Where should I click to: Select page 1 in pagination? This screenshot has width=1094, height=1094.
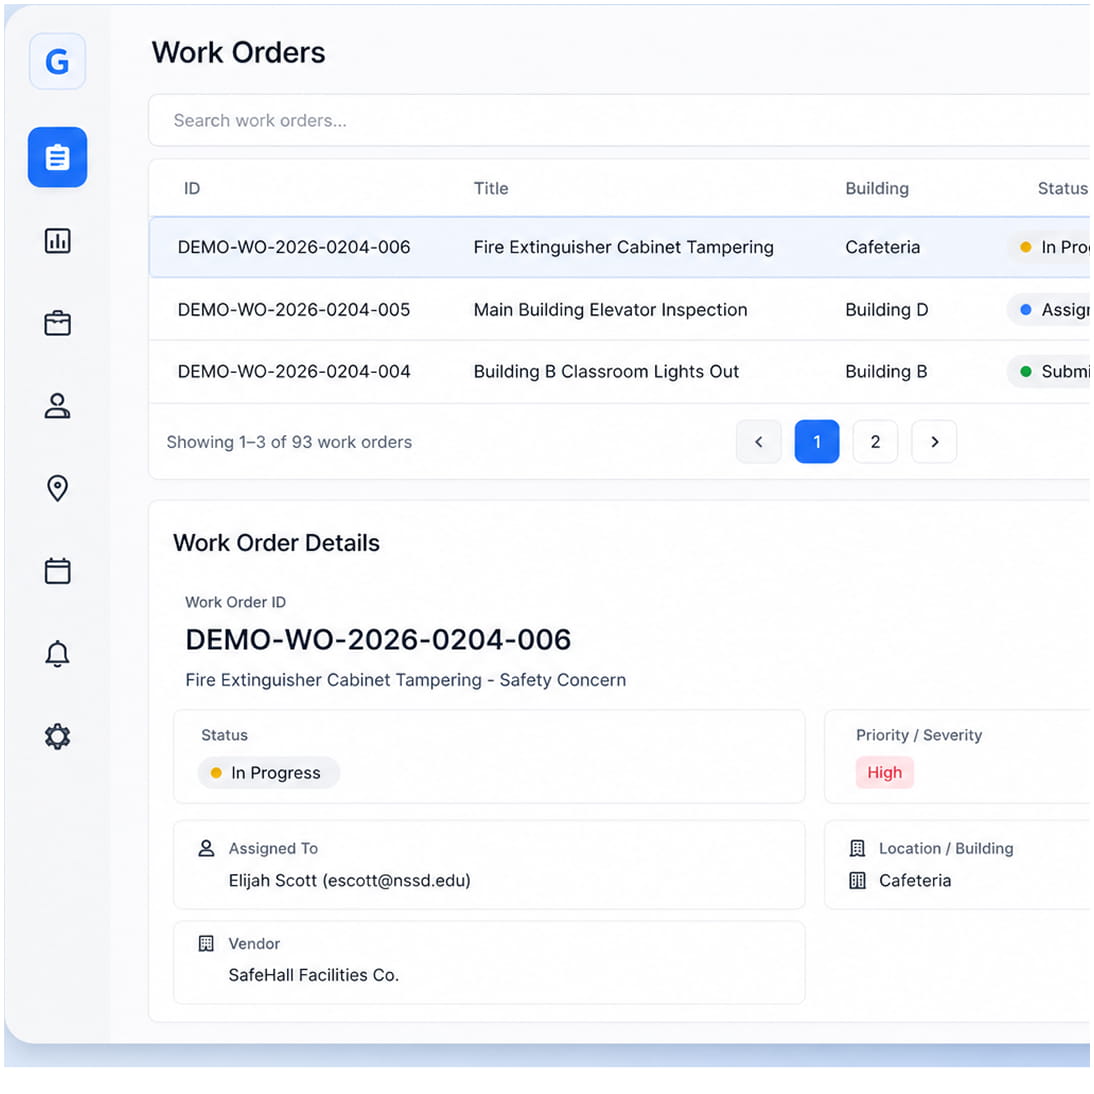[817, 442]
